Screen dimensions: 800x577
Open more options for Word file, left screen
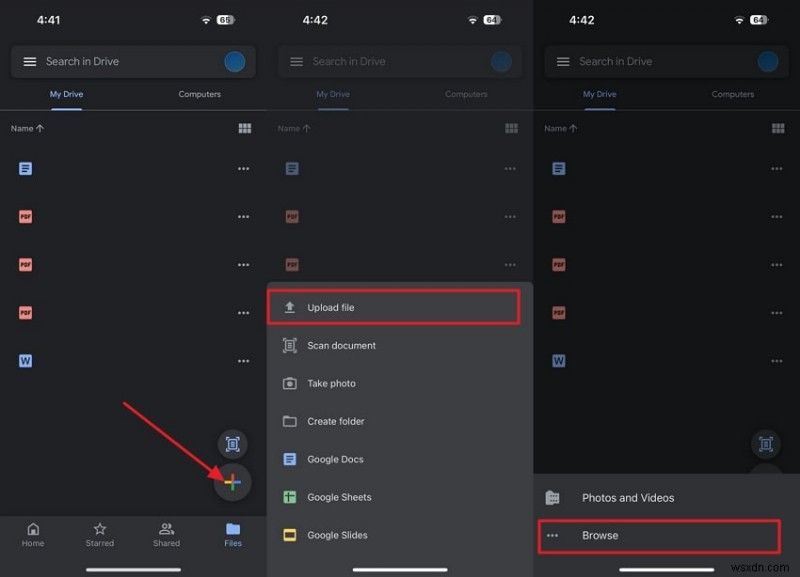[x=243, y=361]
